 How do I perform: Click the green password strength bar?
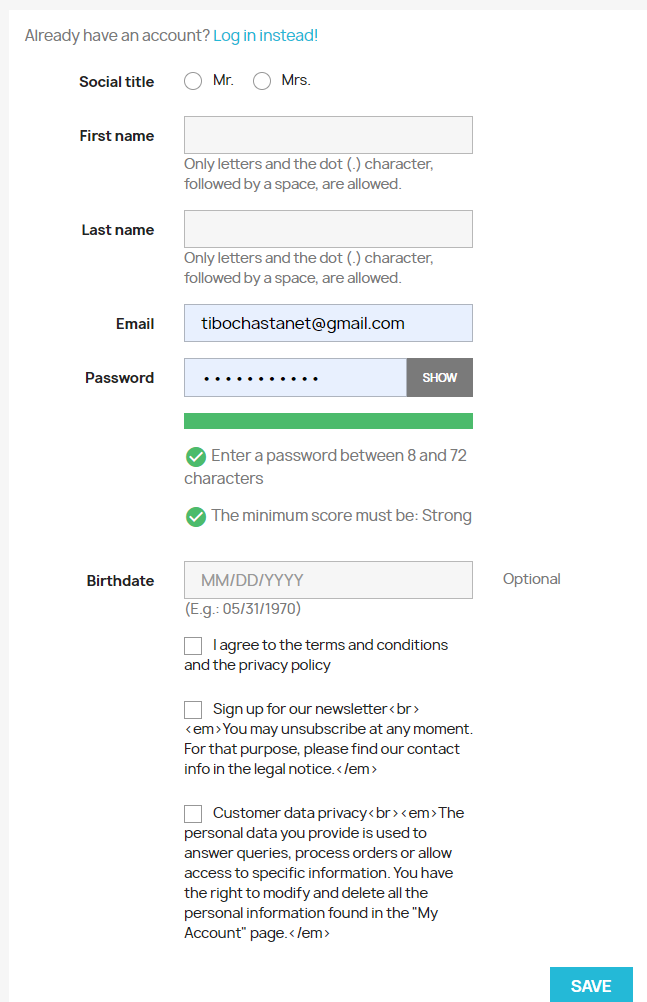click(329, 421)
